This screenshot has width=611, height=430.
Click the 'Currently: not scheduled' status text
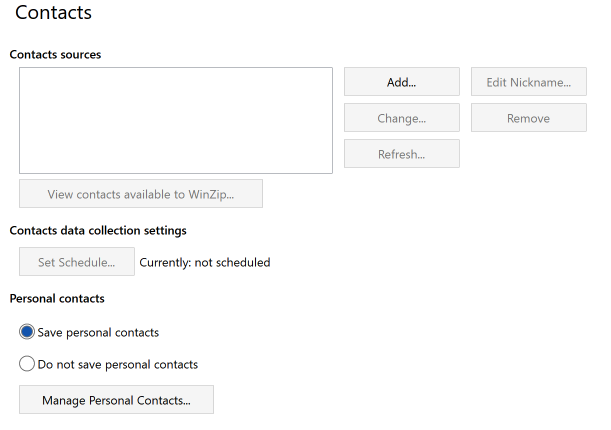pyautogui.click(x=205, y=263)
